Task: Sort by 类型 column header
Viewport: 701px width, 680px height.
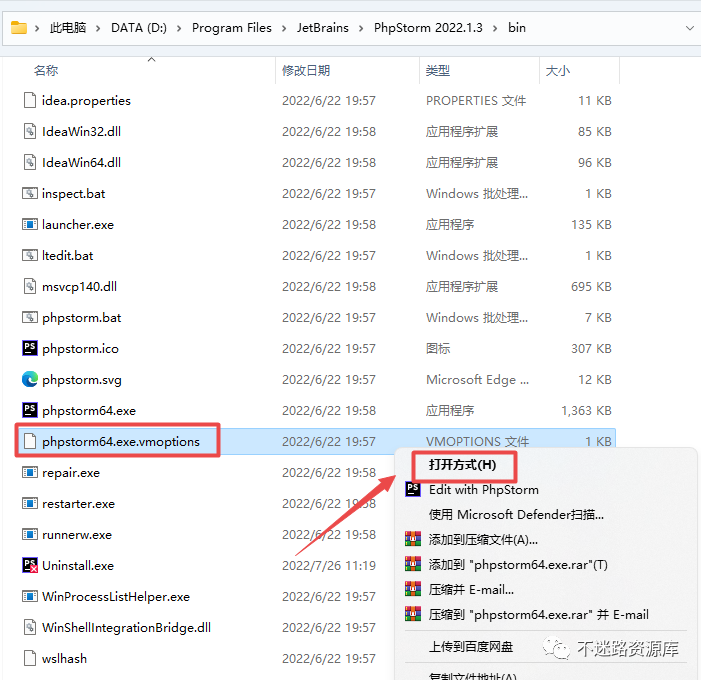Action: 438,70
